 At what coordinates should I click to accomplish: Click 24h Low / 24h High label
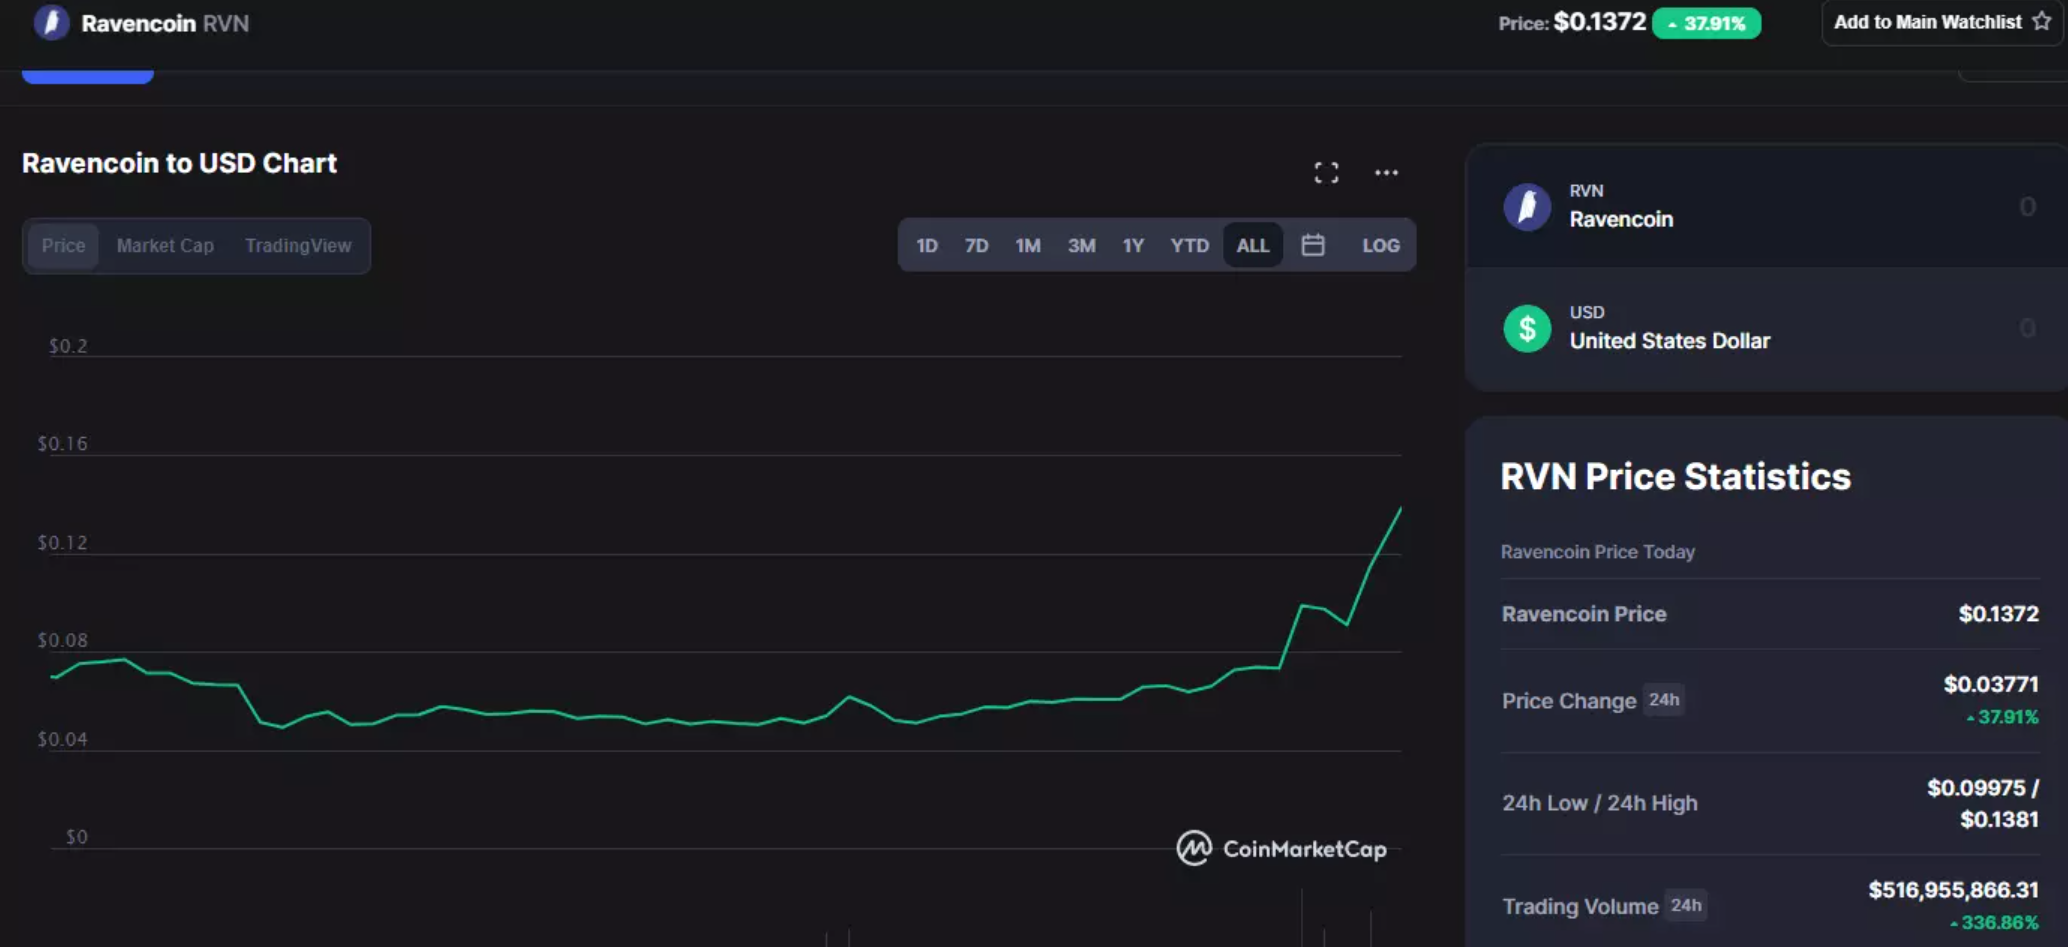point(1599,803)
